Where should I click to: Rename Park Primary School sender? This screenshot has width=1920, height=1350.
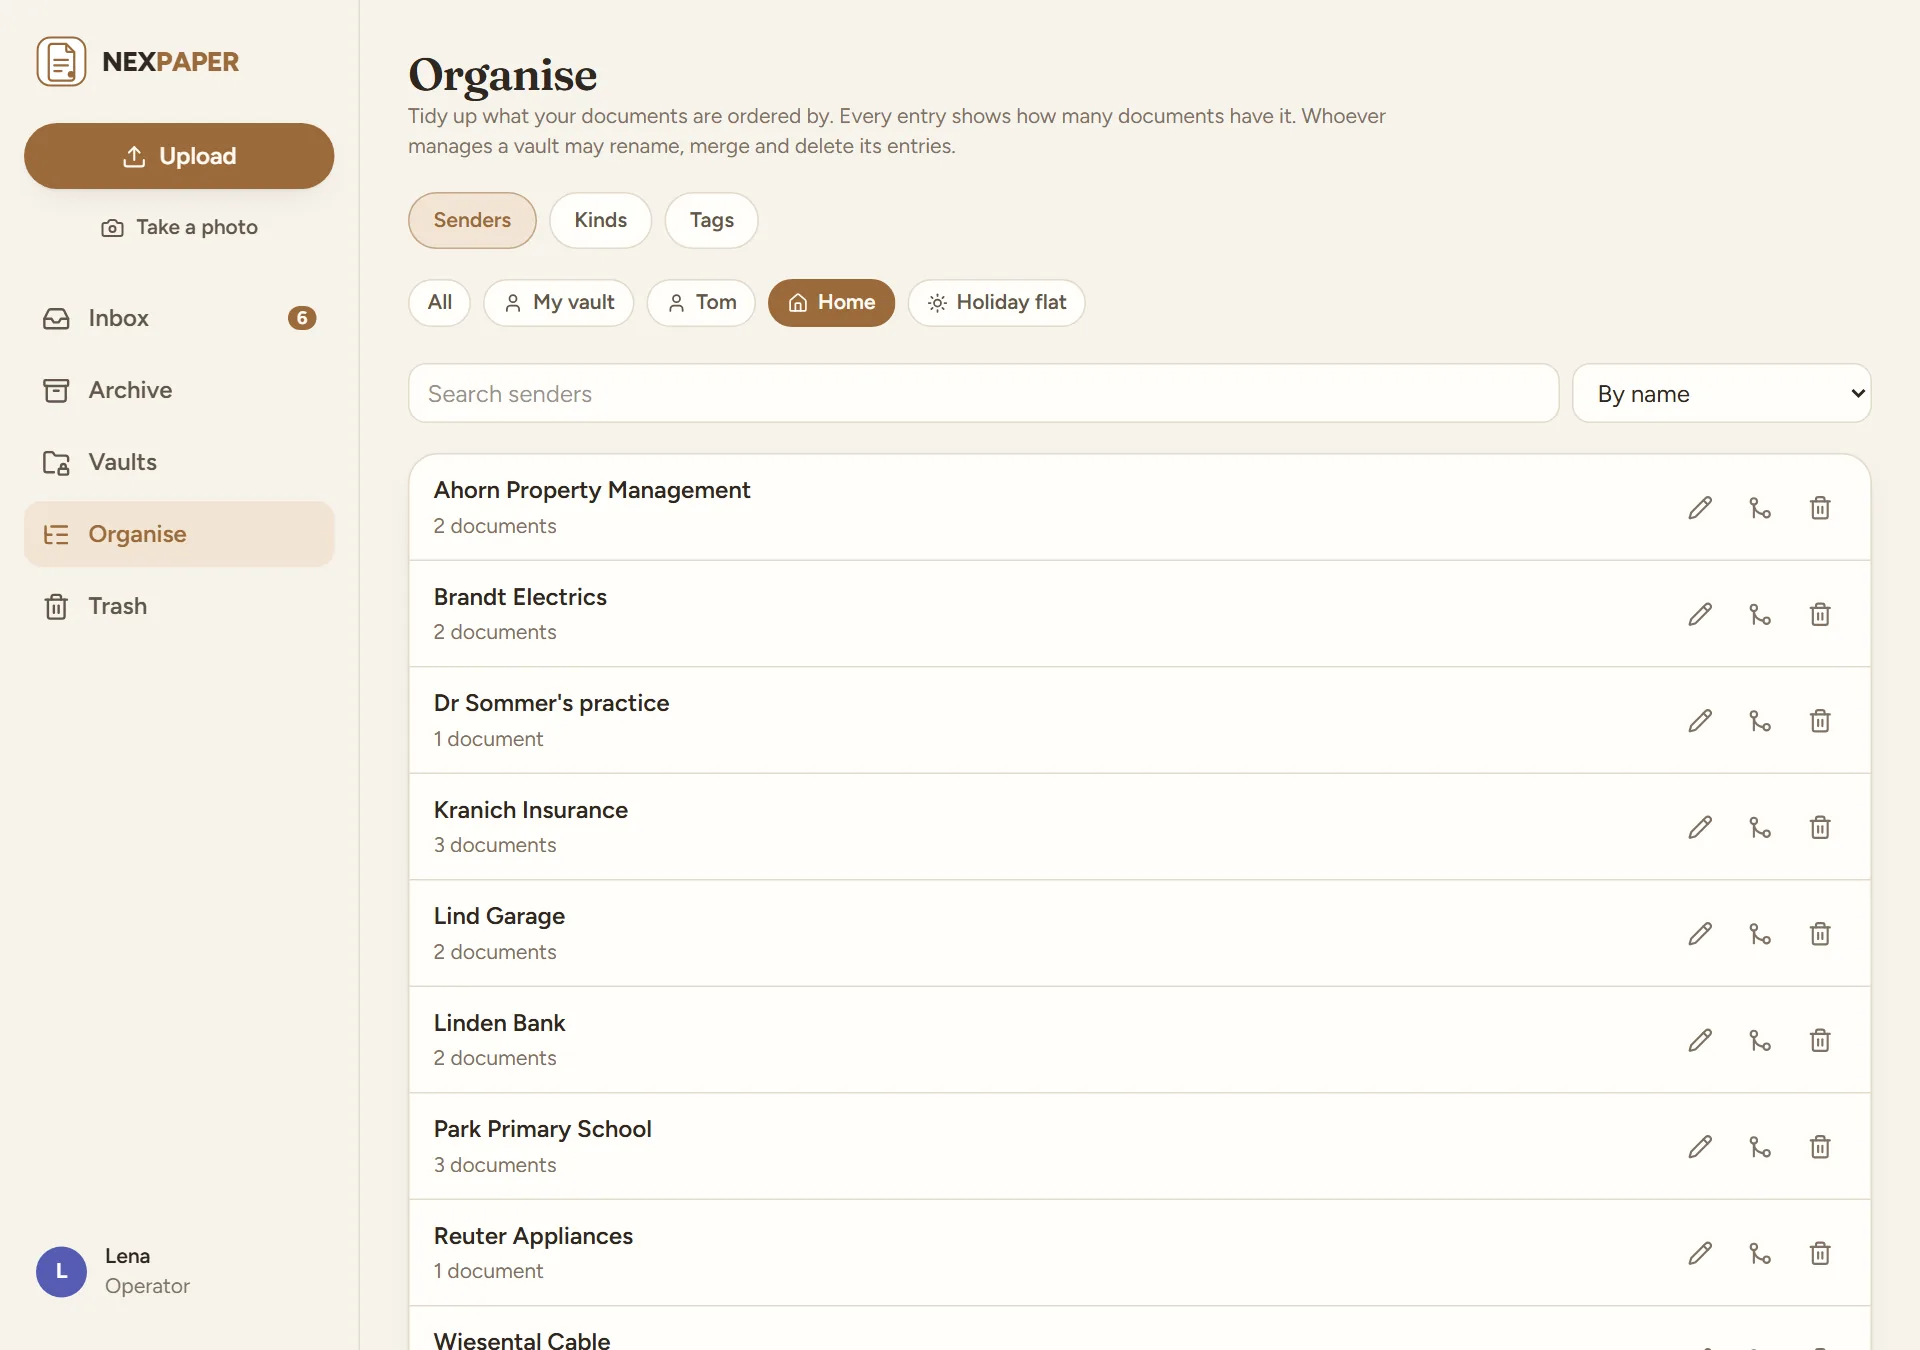point(1700,1147)
